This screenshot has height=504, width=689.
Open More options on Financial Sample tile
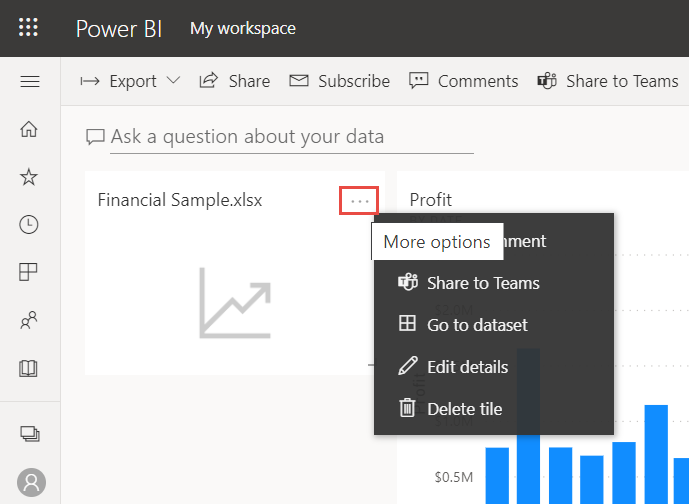tap(360, 201)
